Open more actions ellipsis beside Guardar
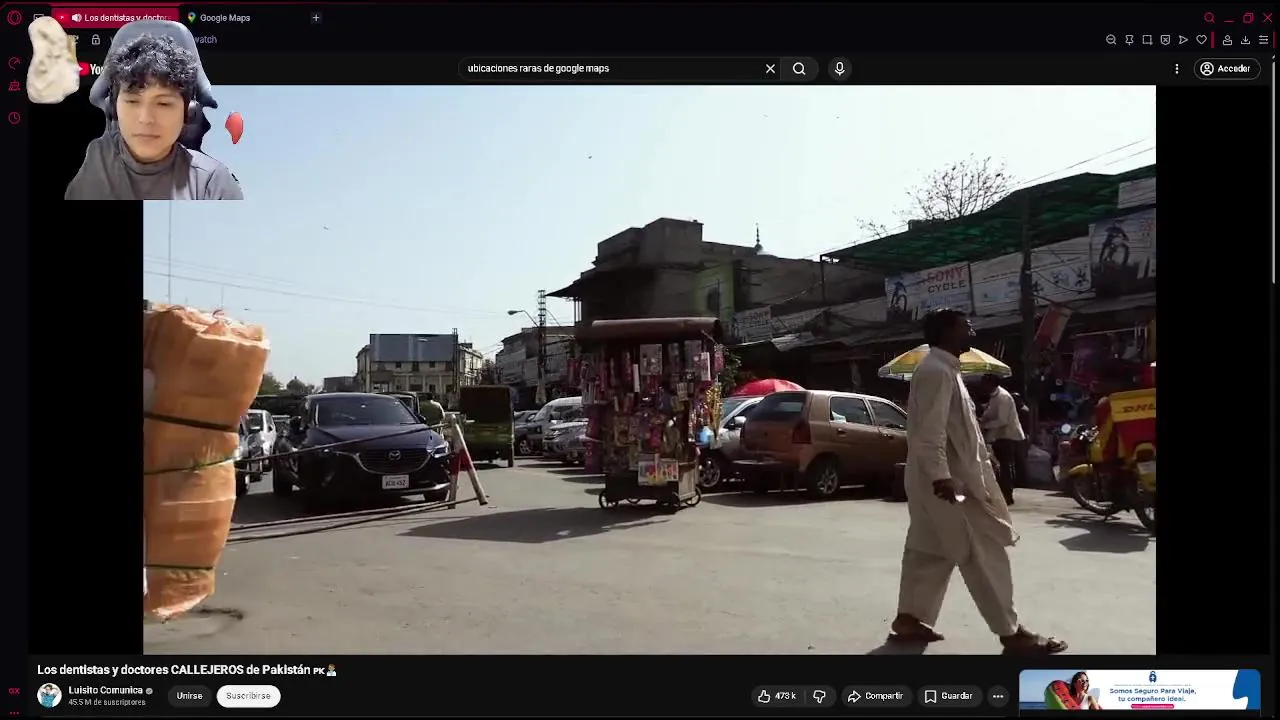This screenshot has height=720, width=1280. tap(997, 696)
